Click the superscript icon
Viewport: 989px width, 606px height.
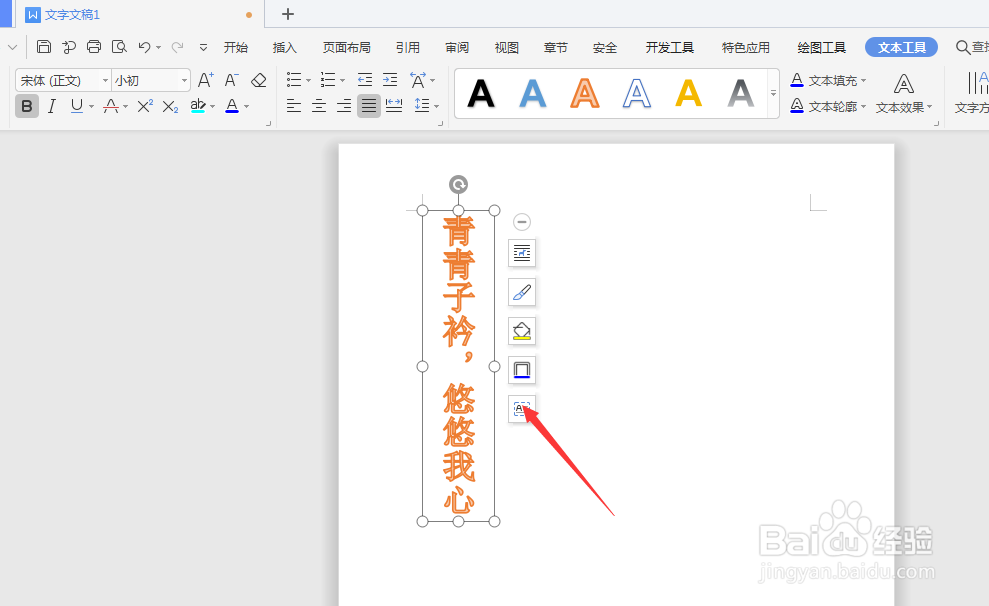pyautogui.click(x=145, y=105)
